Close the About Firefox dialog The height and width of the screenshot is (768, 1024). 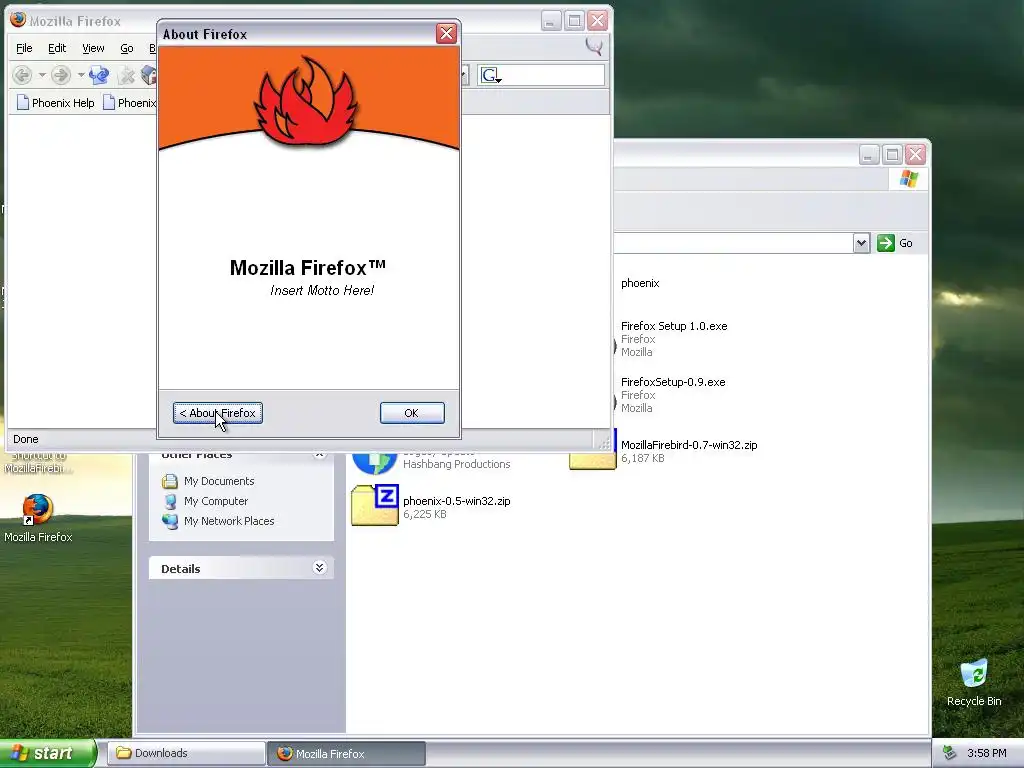tap(447, 34)
